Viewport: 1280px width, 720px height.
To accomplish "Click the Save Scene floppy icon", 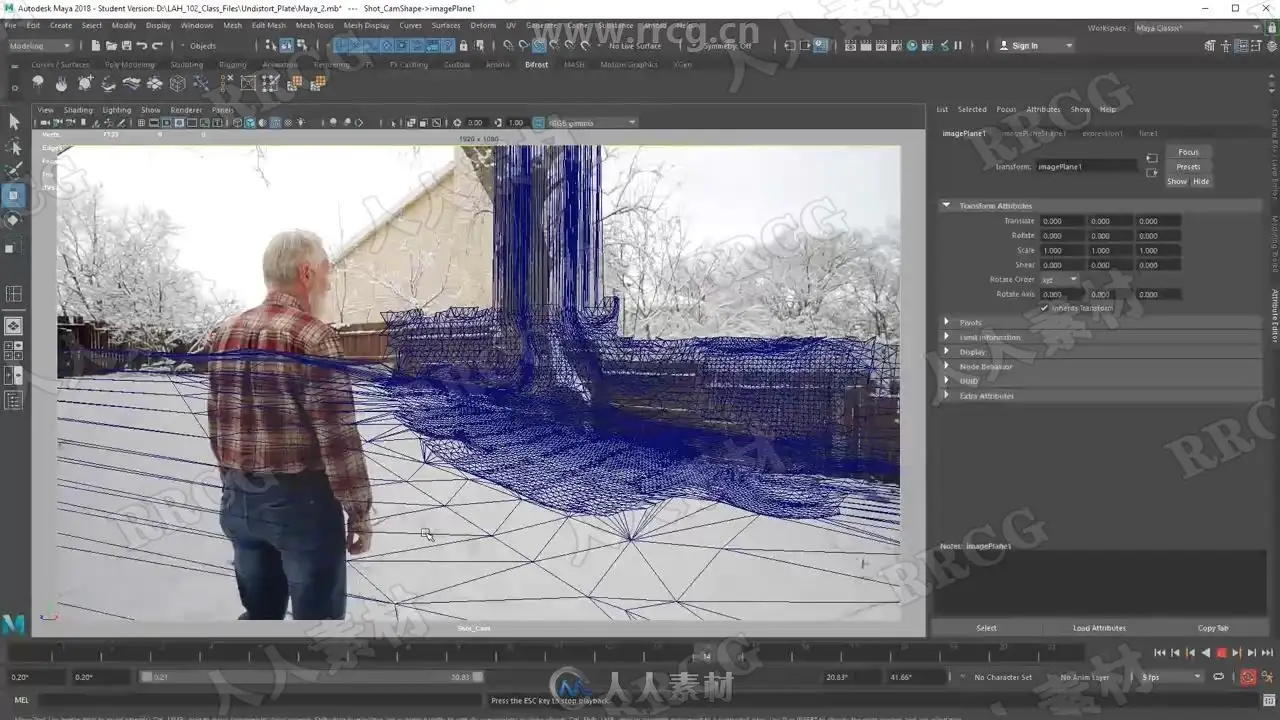I will (126, 45).
